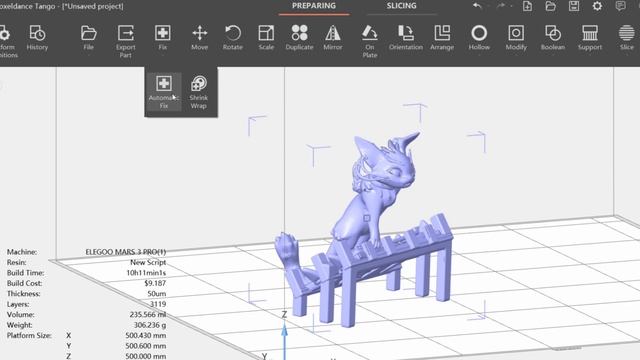
Task: Click the save disk icon
Action: point(574,6)
